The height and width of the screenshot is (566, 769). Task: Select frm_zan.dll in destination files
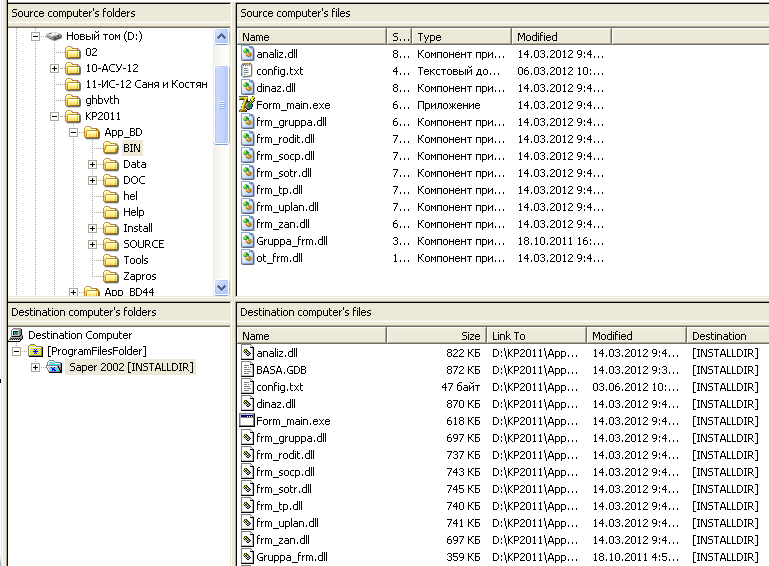(x=283, y=540)
